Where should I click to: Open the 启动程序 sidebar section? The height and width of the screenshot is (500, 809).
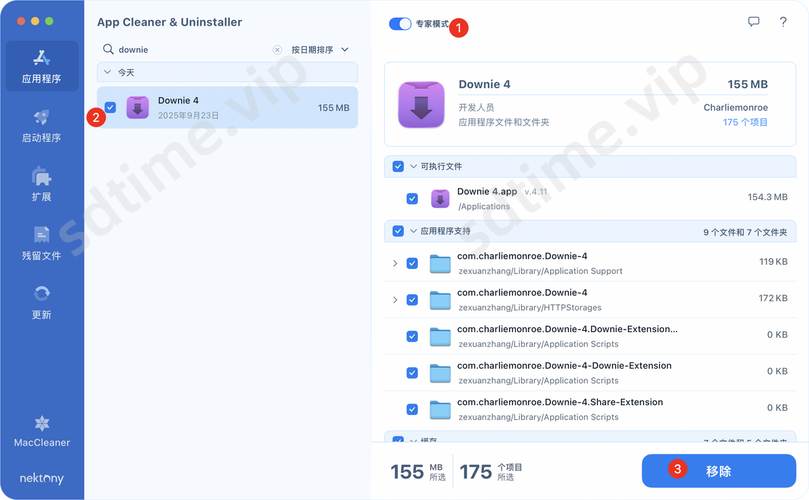click(x=42, y=125)
